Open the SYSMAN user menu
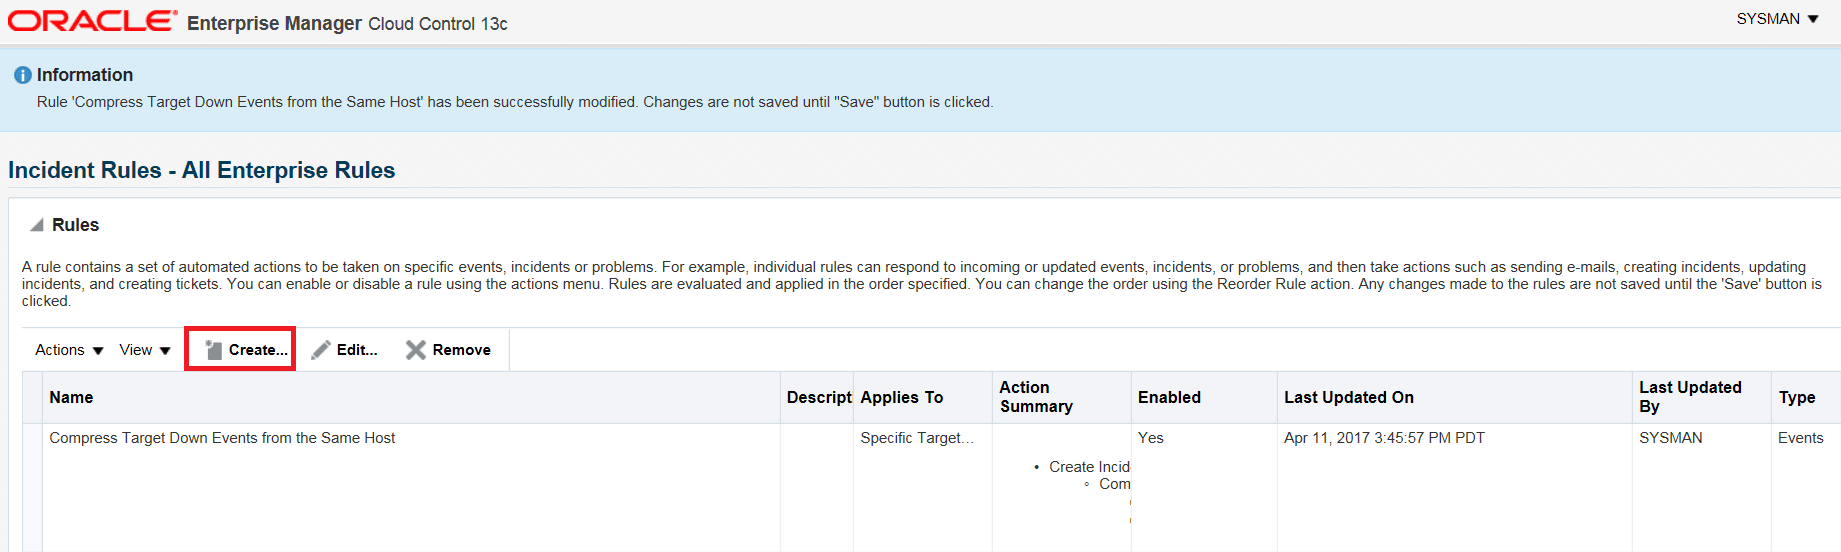Image resolution: width=1841 pixels, height=552 pixels. point(1777,19)
